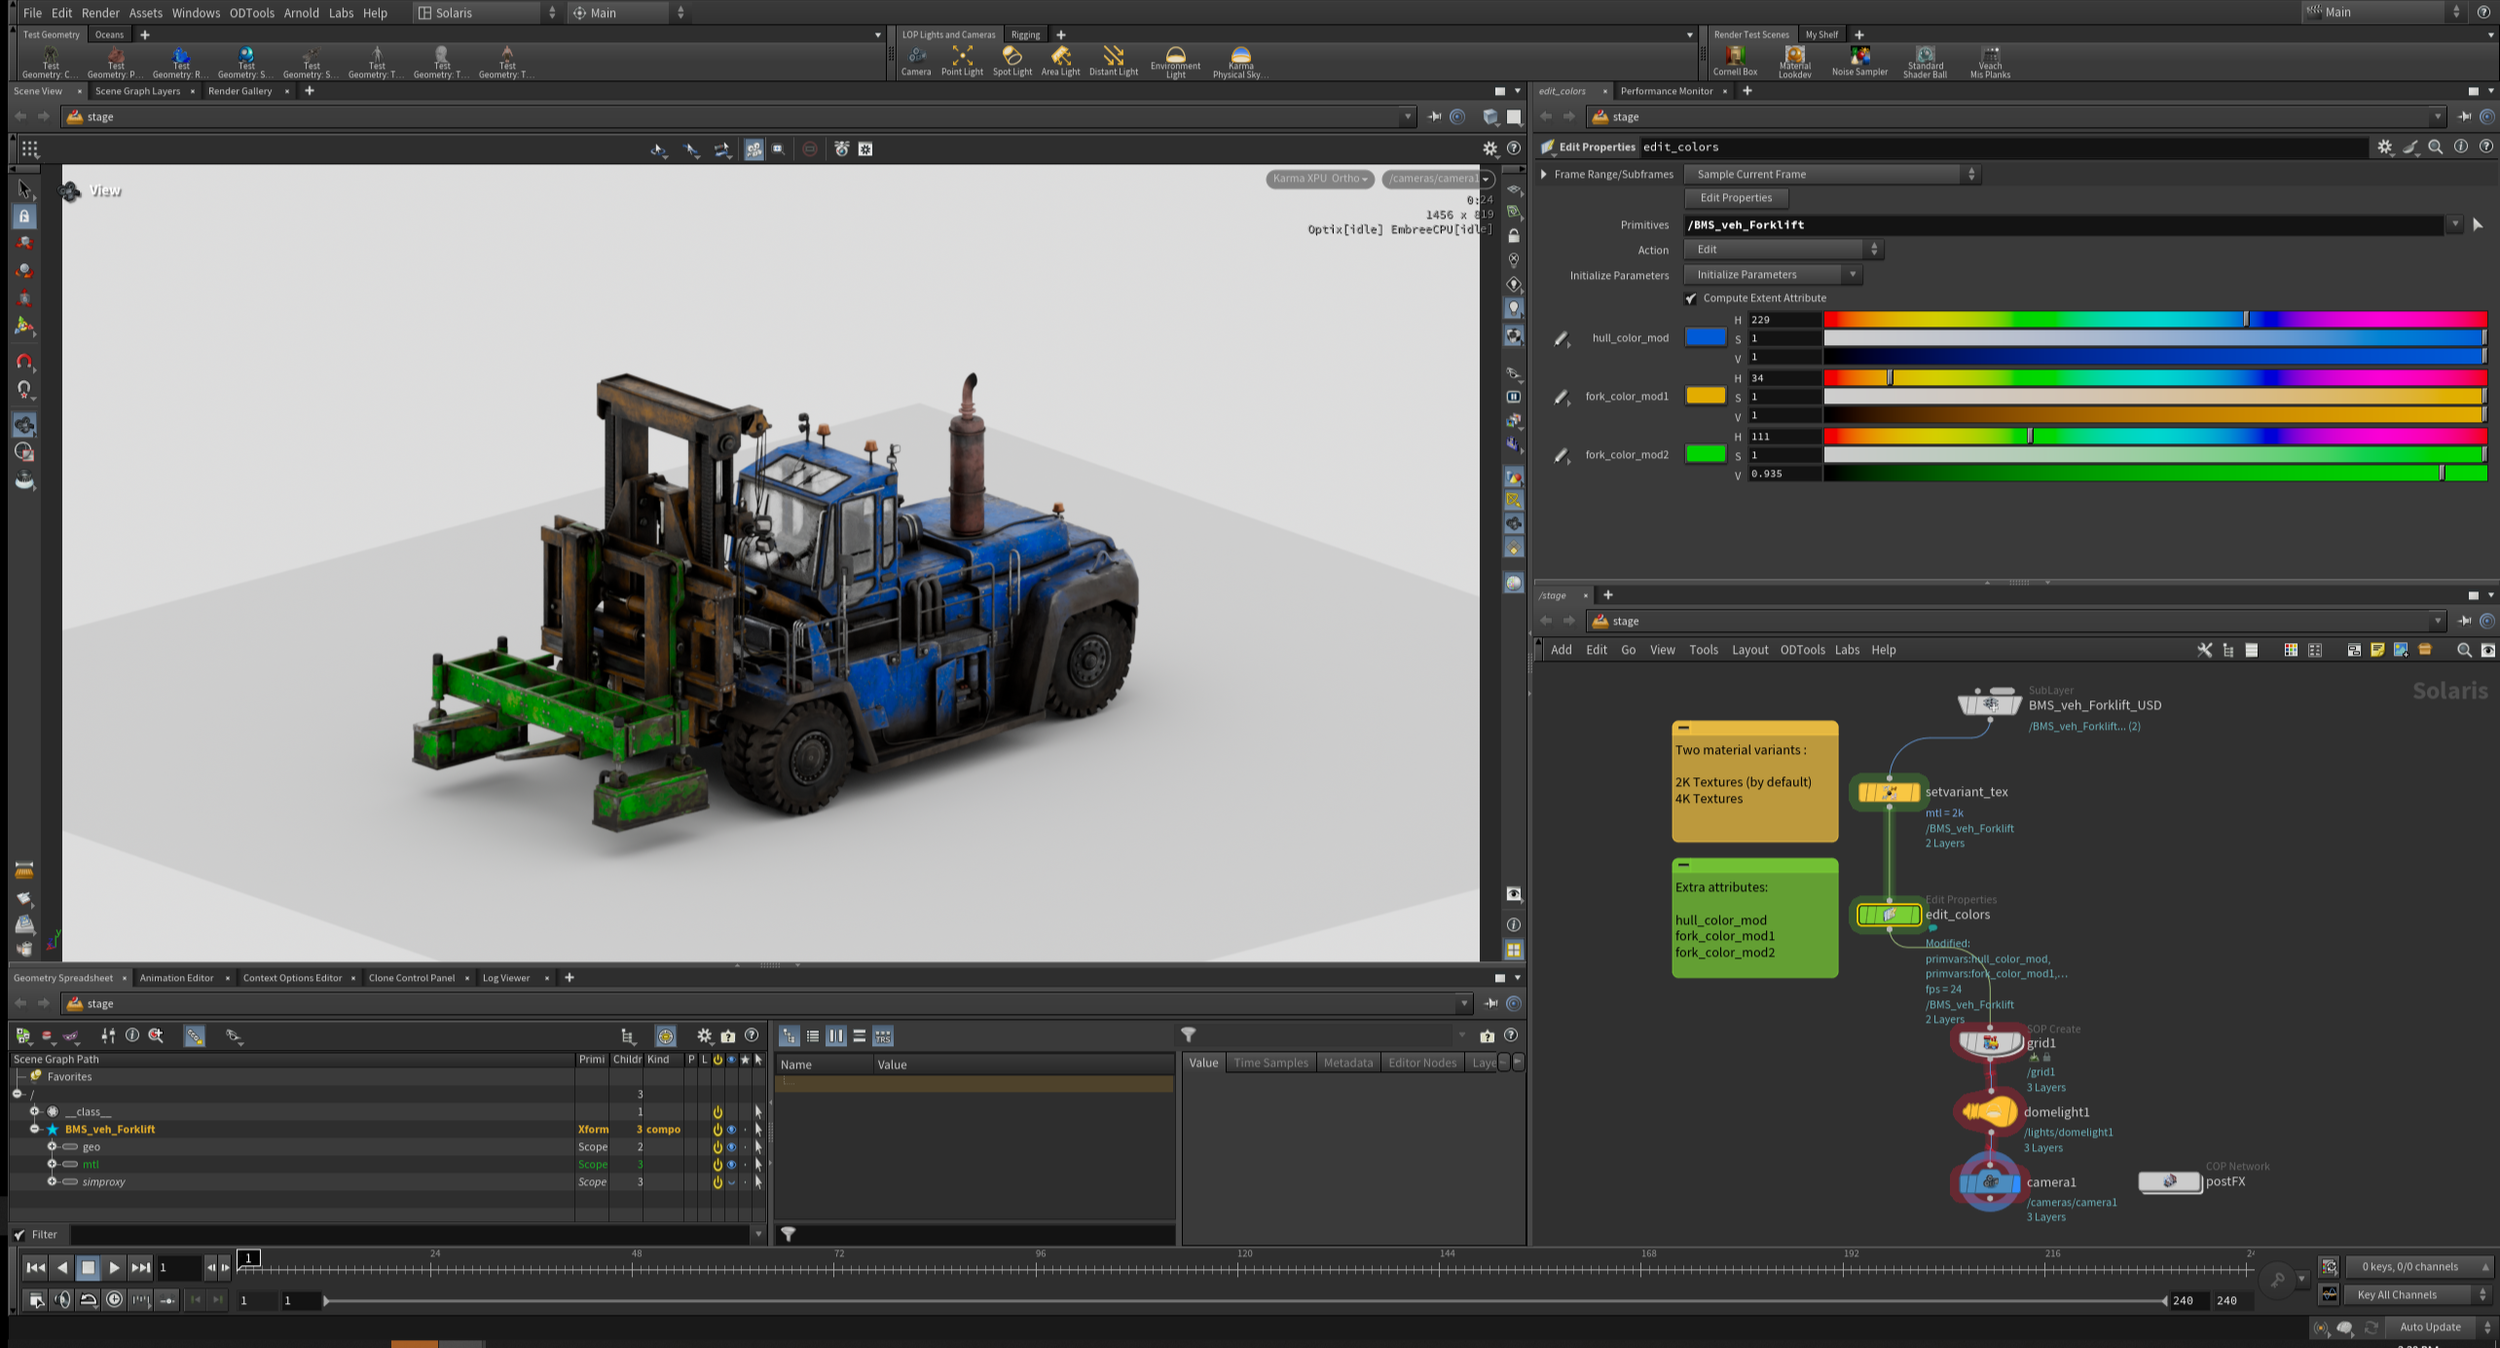Click the Edit Properties button

(1735, 198)
